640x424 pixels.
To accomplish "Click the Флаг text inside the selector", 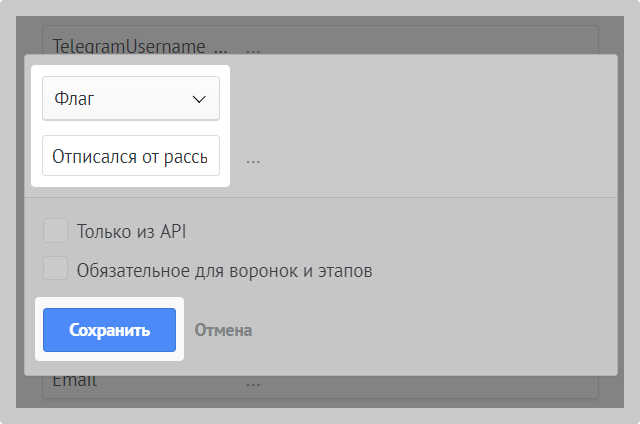I will pos(74,99).
